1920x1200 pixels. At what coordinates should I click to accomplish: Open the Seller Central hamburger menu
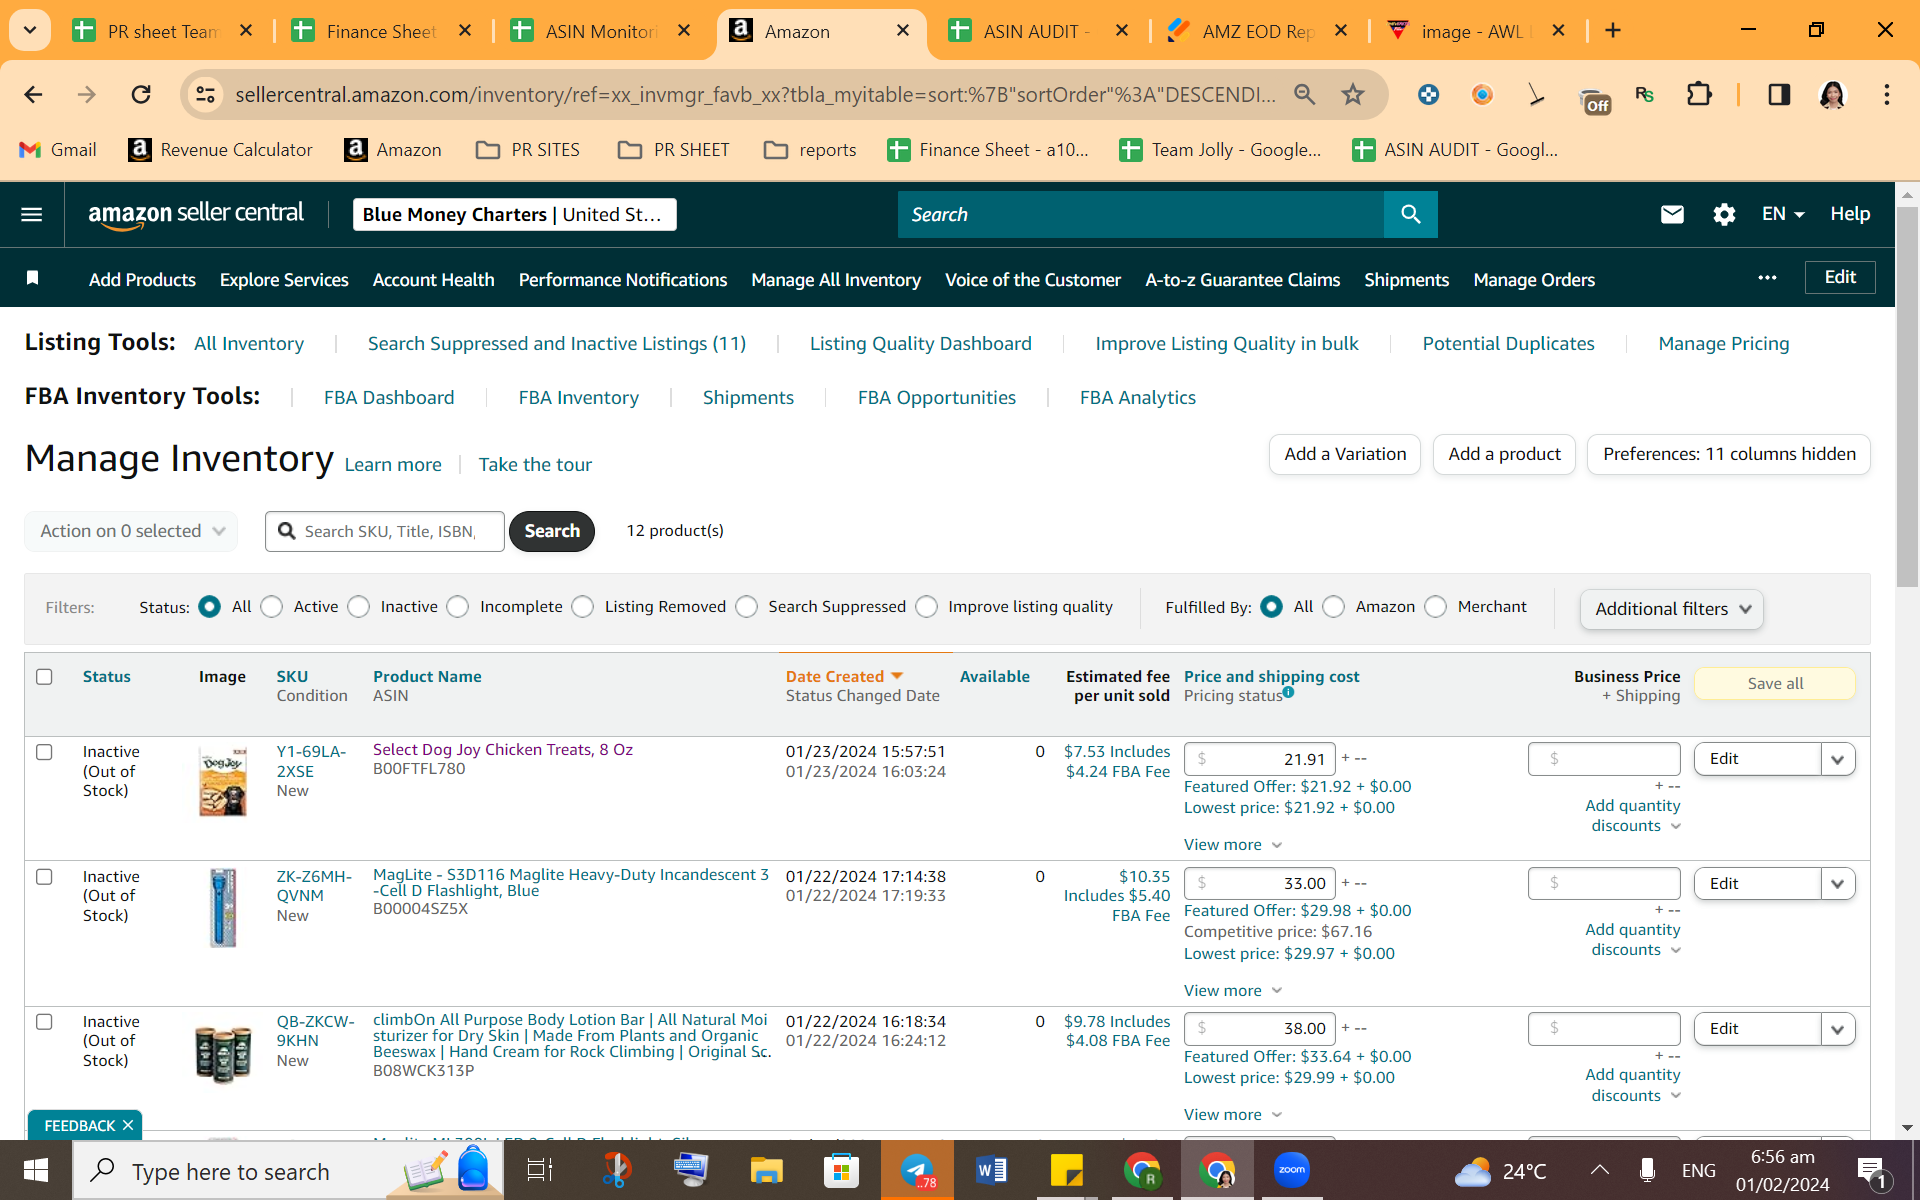click(x=32, y=214)
